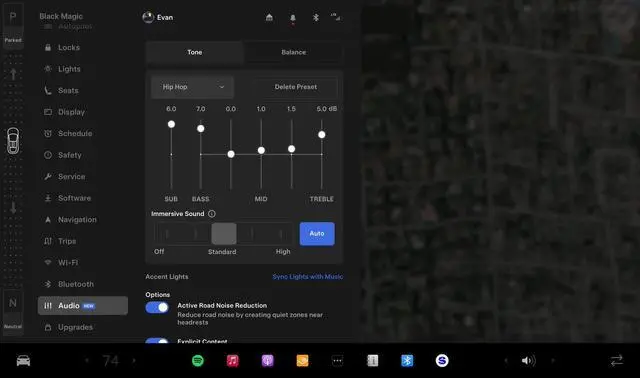Open the Evan driver profile menu
640x378 pixels.
click(158, 17)
